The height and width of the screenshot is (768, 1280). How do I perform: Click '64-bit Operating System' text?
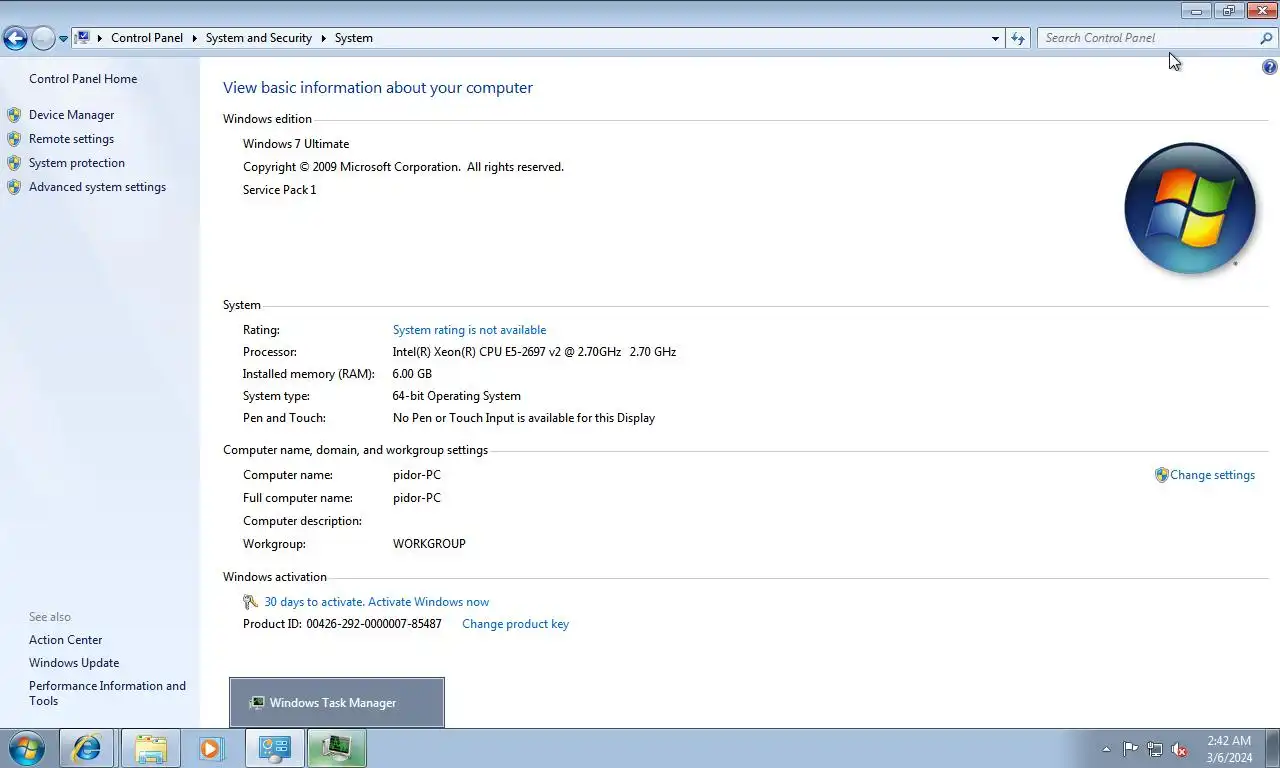coord(457,396)
